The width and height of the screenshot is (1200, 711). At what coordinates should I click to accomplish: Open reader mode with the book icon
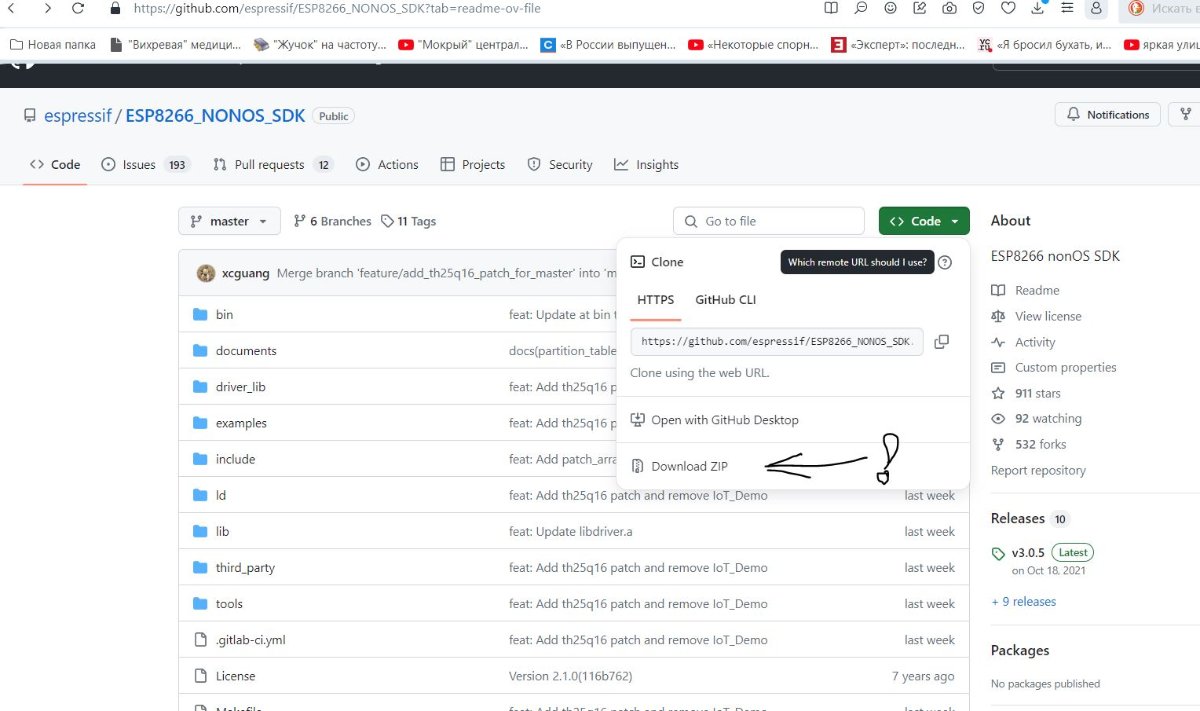pos(831,8)
